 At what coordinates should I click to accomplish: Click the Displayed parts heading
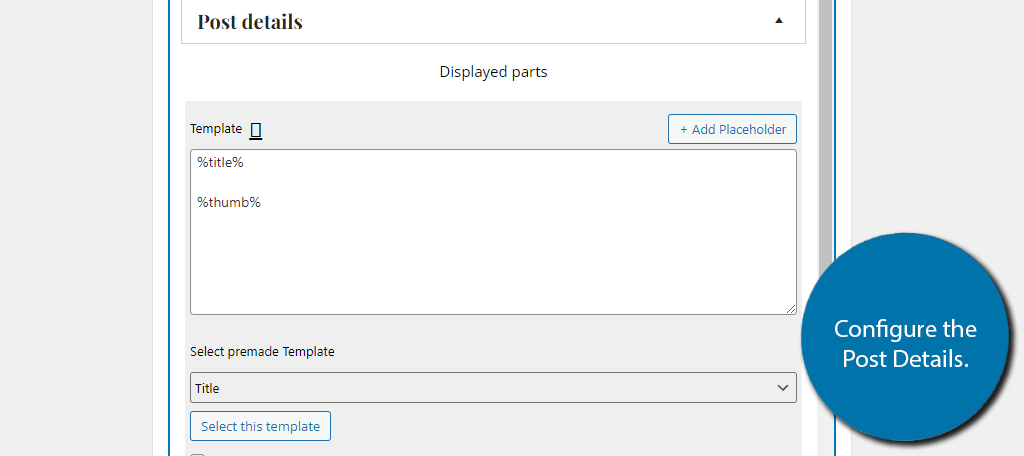point(493,71)
